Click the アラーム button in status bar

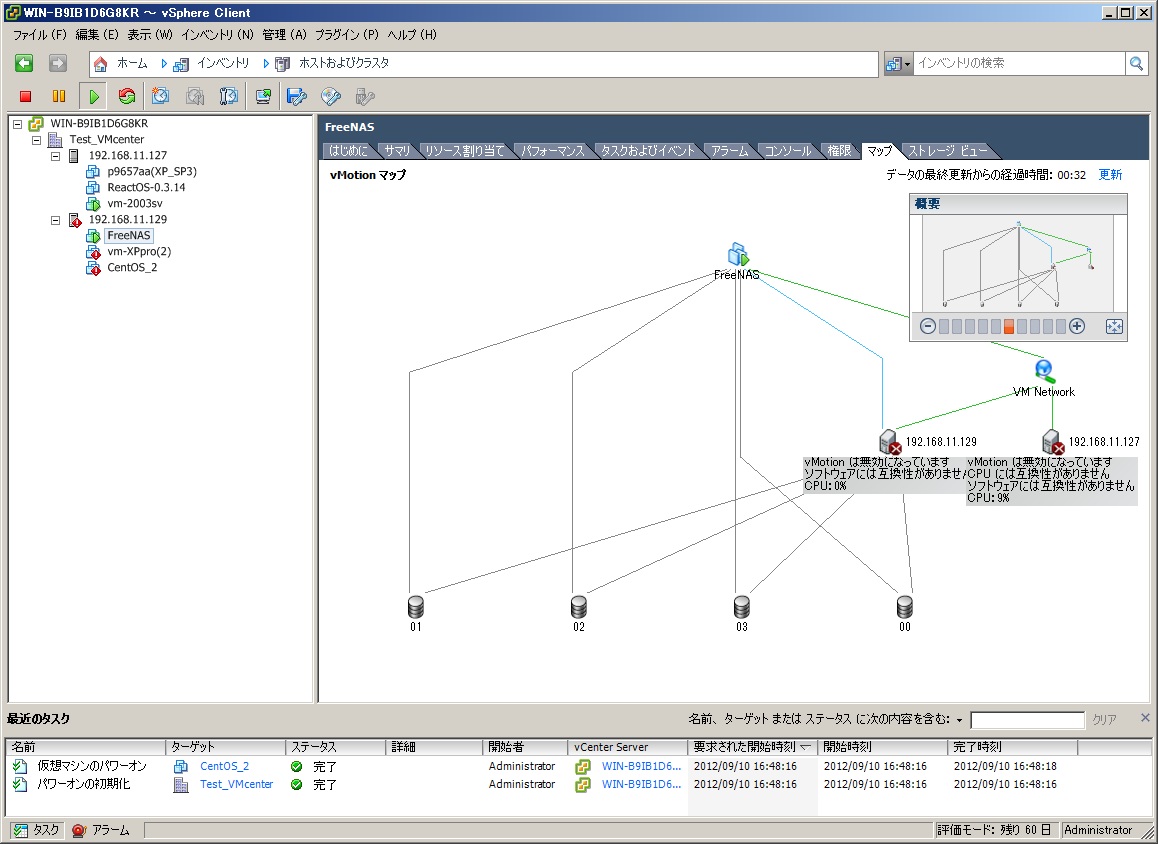[x=101, y=831]
